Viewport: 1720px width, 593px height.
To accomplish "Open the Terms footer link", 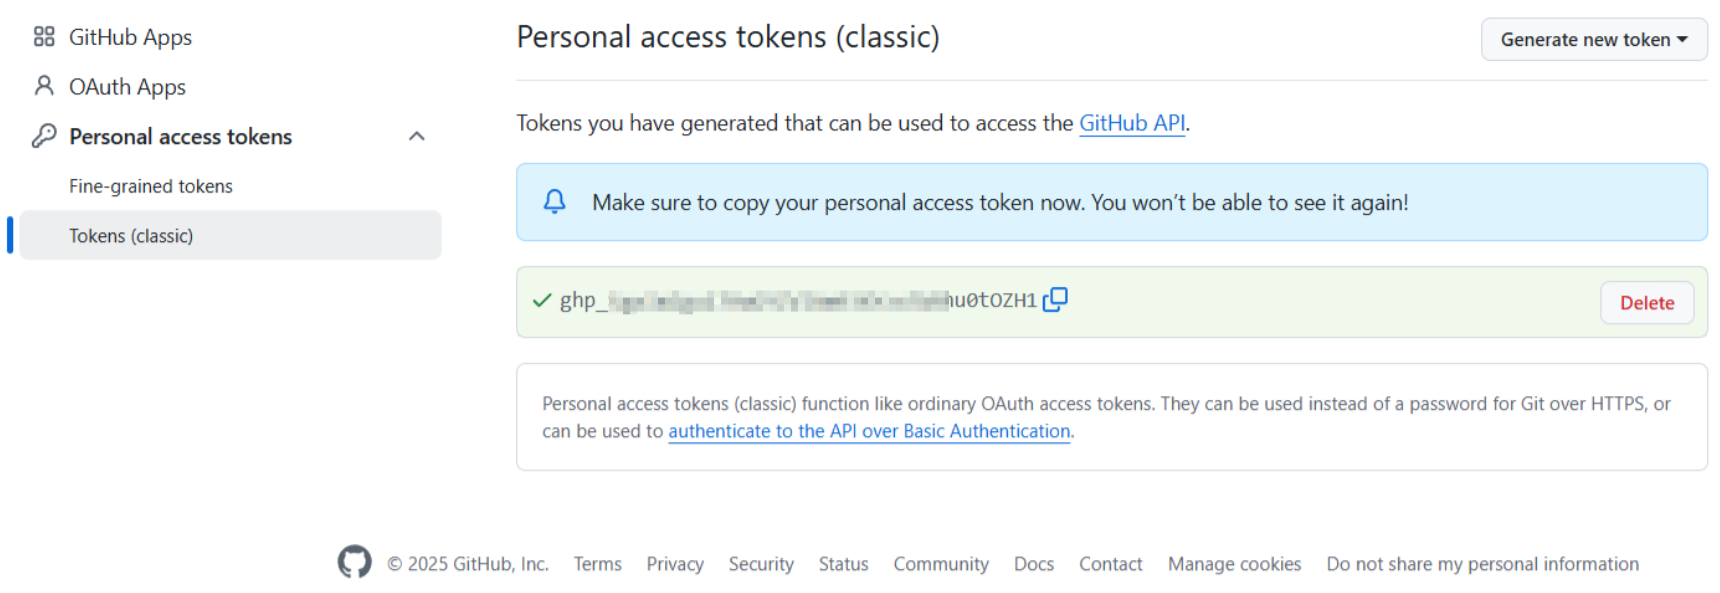I will (x=597, y=564).
